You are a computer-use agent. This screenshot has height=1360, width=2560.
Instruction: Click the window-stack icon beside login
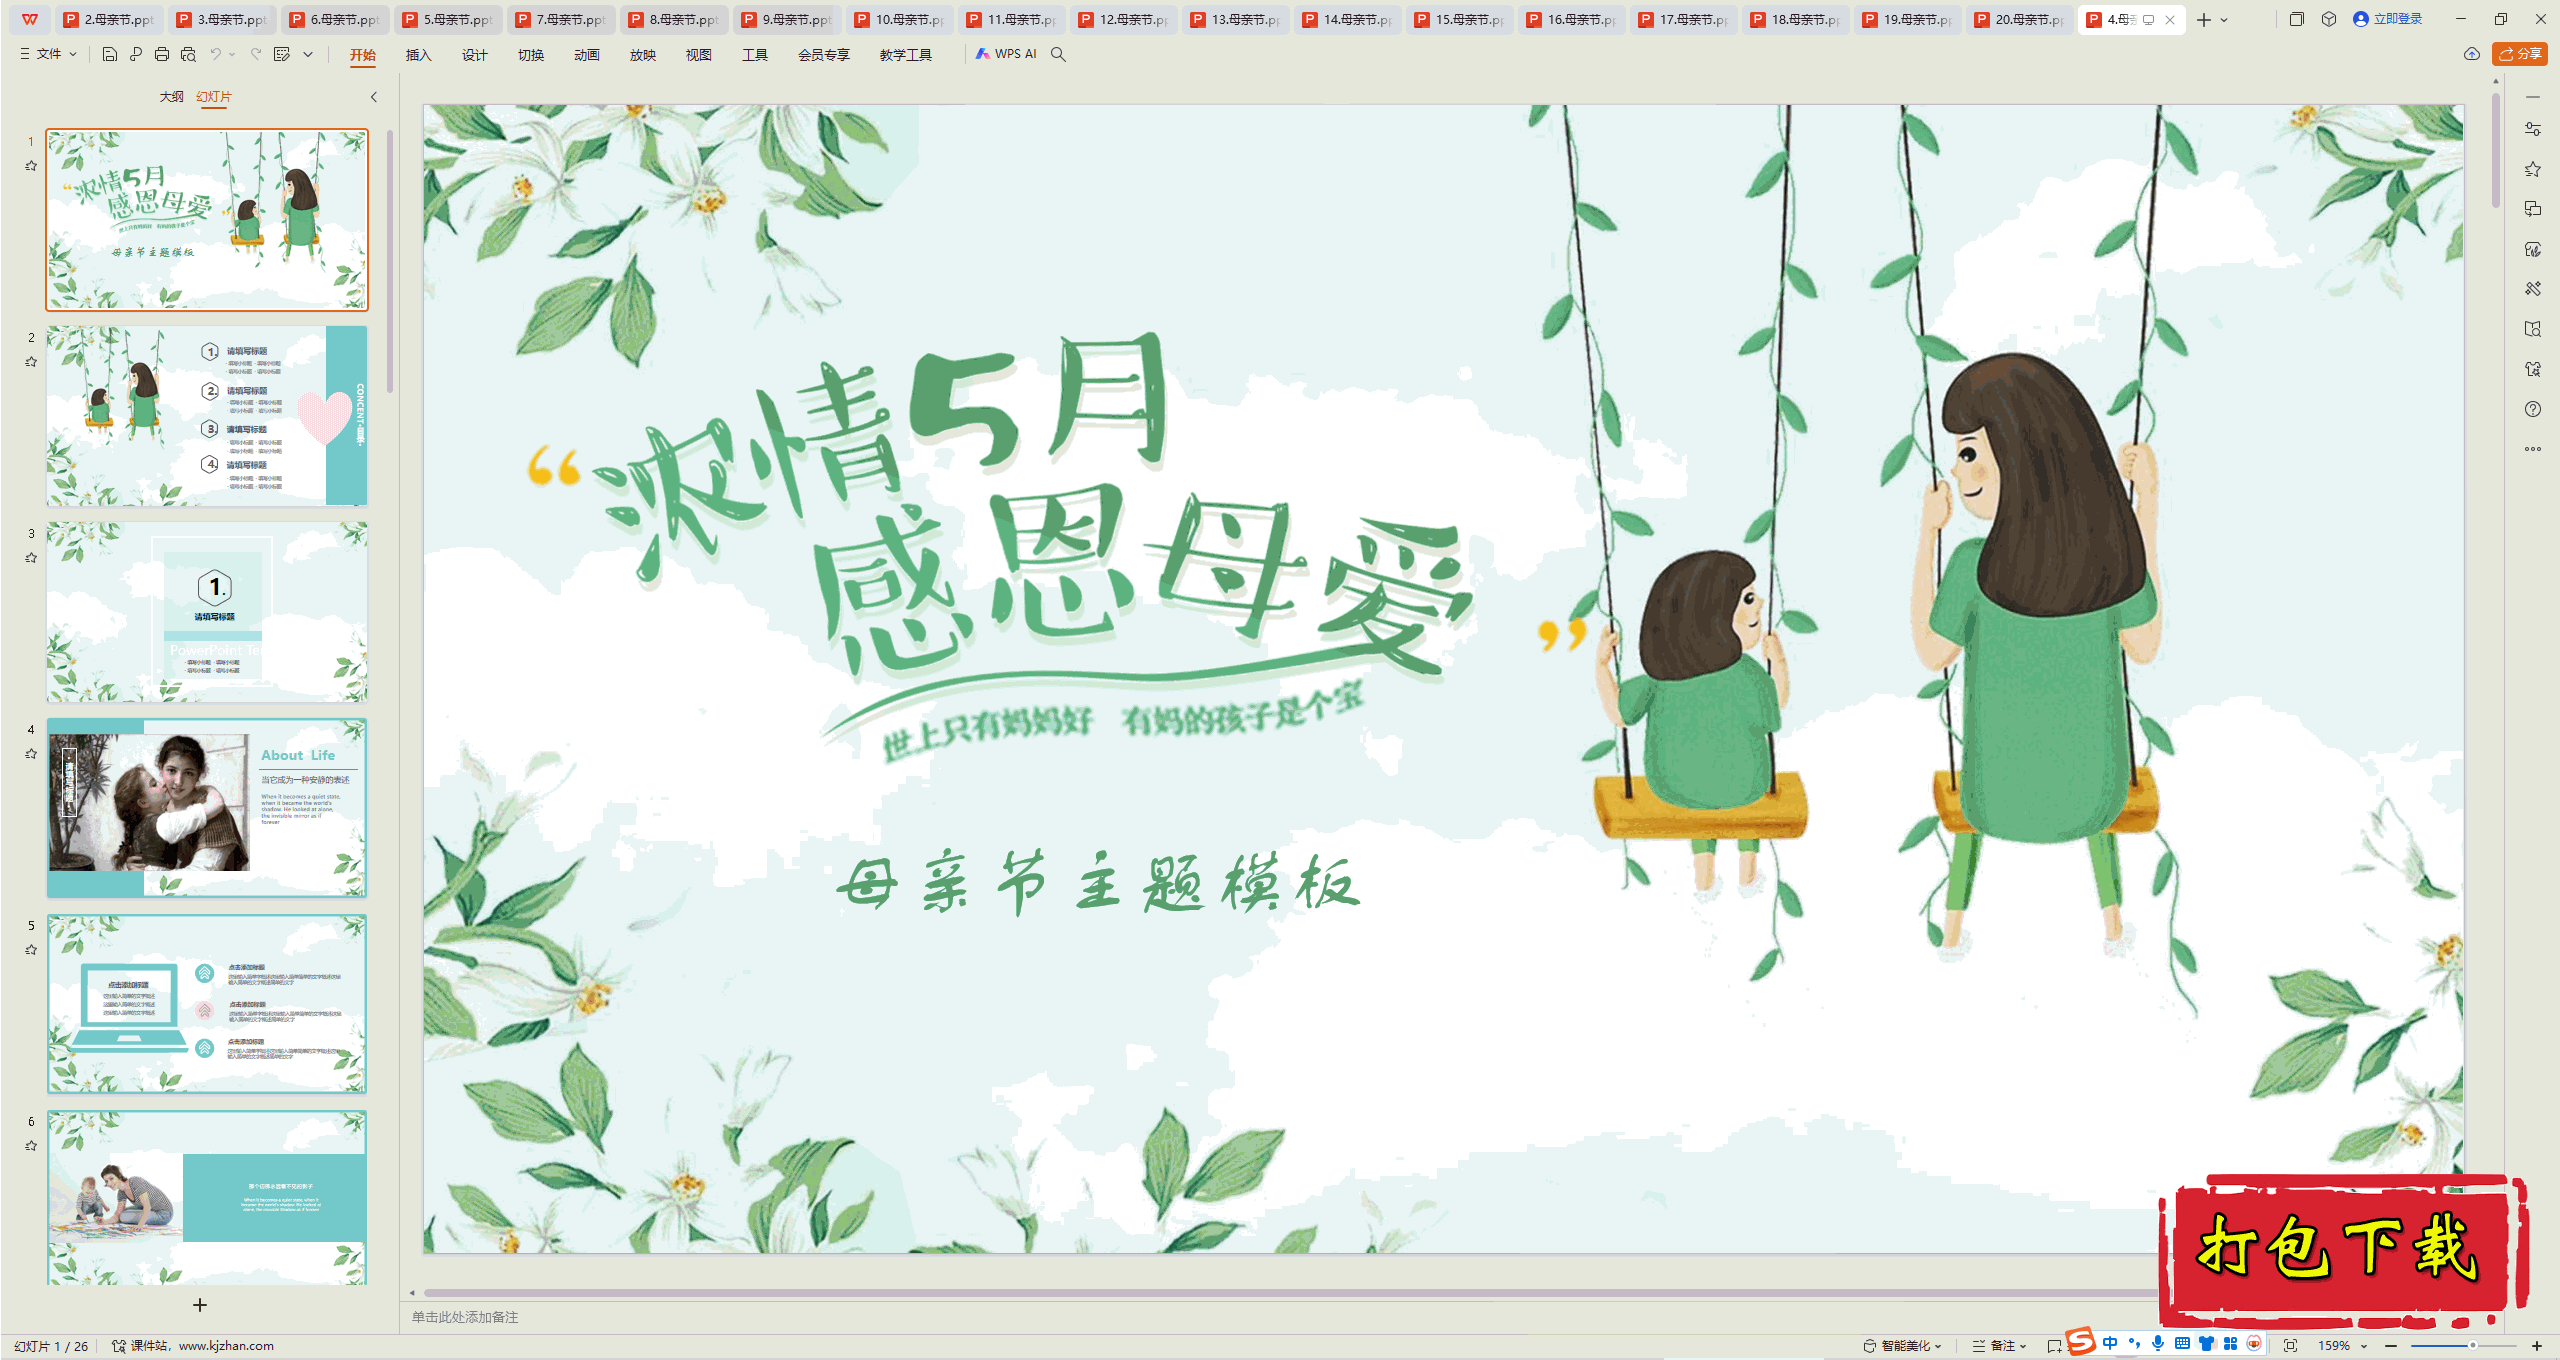pyautogui.click(x=2297, y=19)
